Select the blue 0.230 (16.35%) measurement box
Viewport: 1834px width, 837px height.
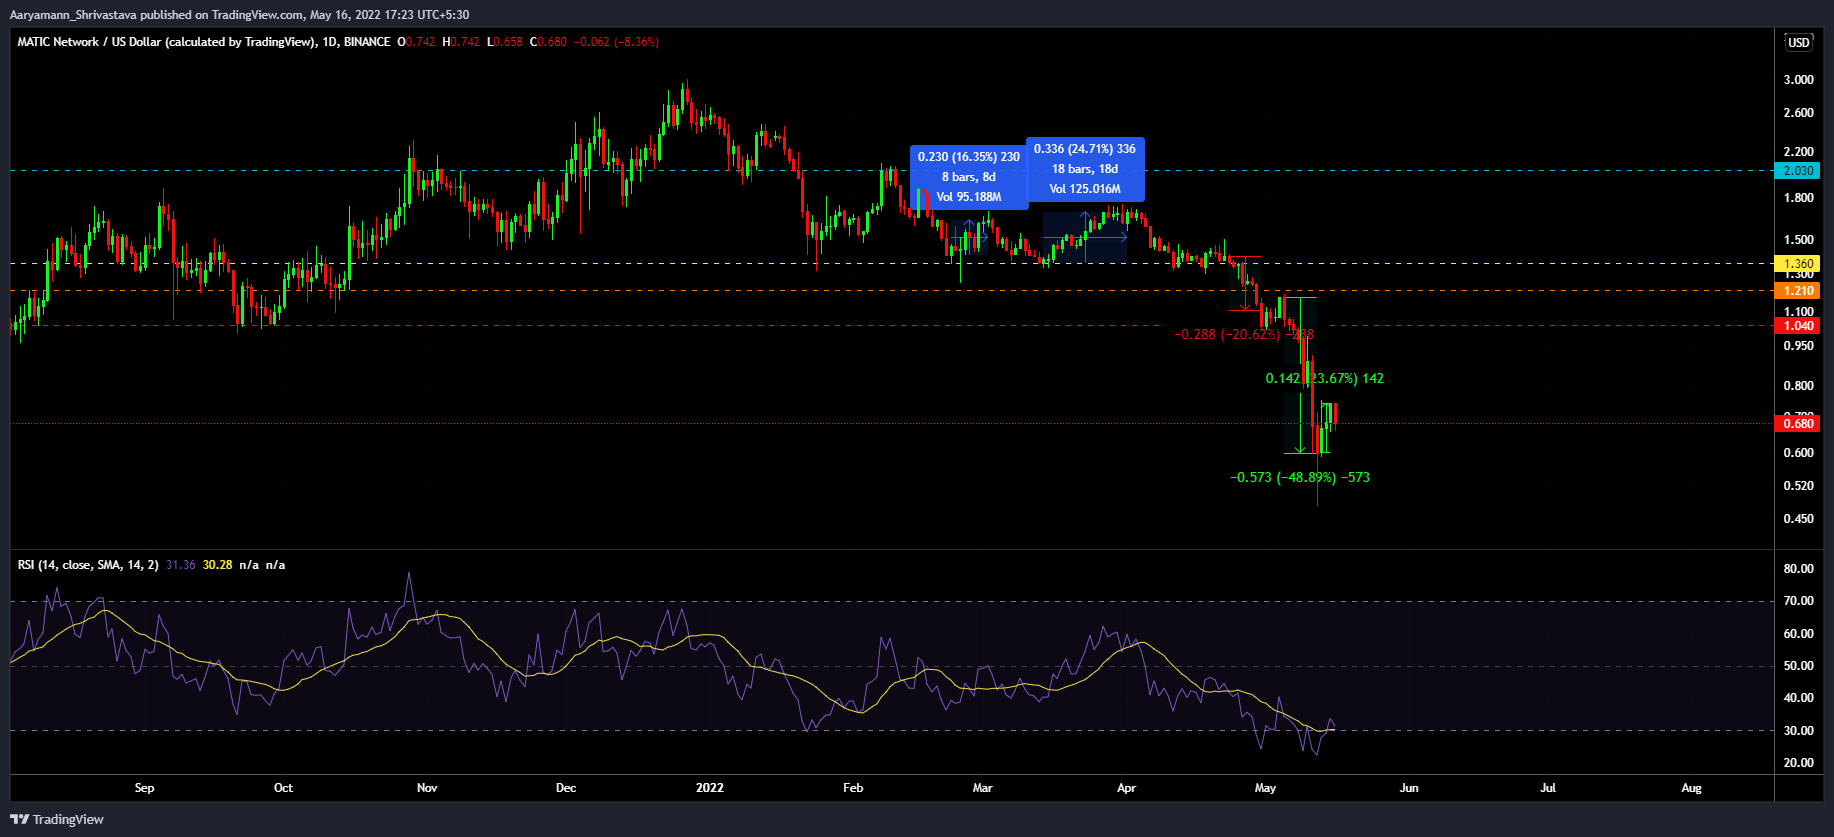pyautogui.click(x=968, y=177)
